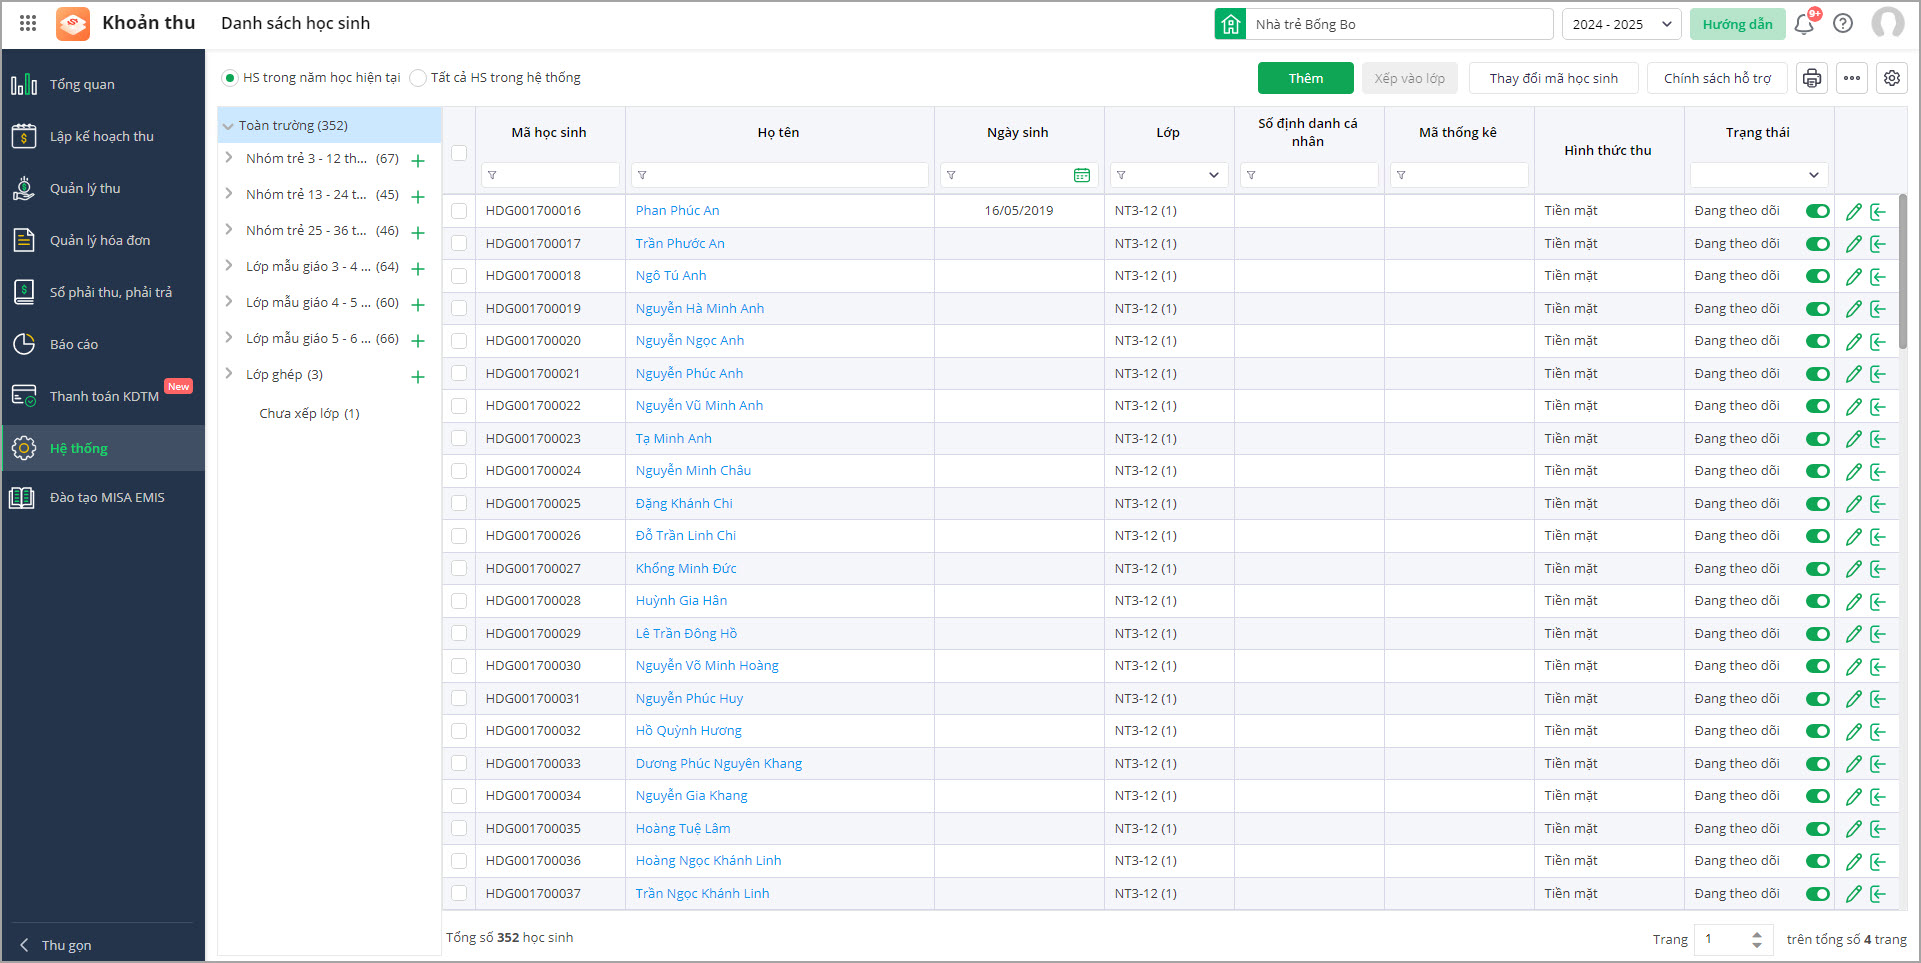Open Báo cáo in sidebar
1921x963 pixels.
(x=103, y=345)
